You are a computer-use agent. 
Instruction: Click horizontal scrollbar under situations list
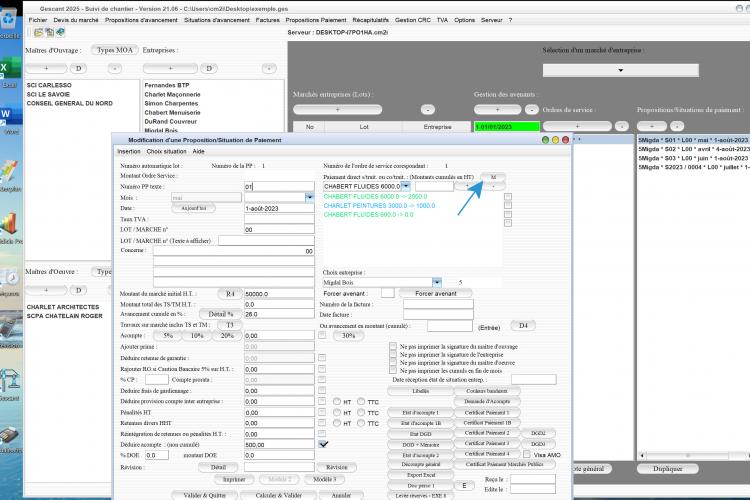pyautogui.click(x=693, y=456)
